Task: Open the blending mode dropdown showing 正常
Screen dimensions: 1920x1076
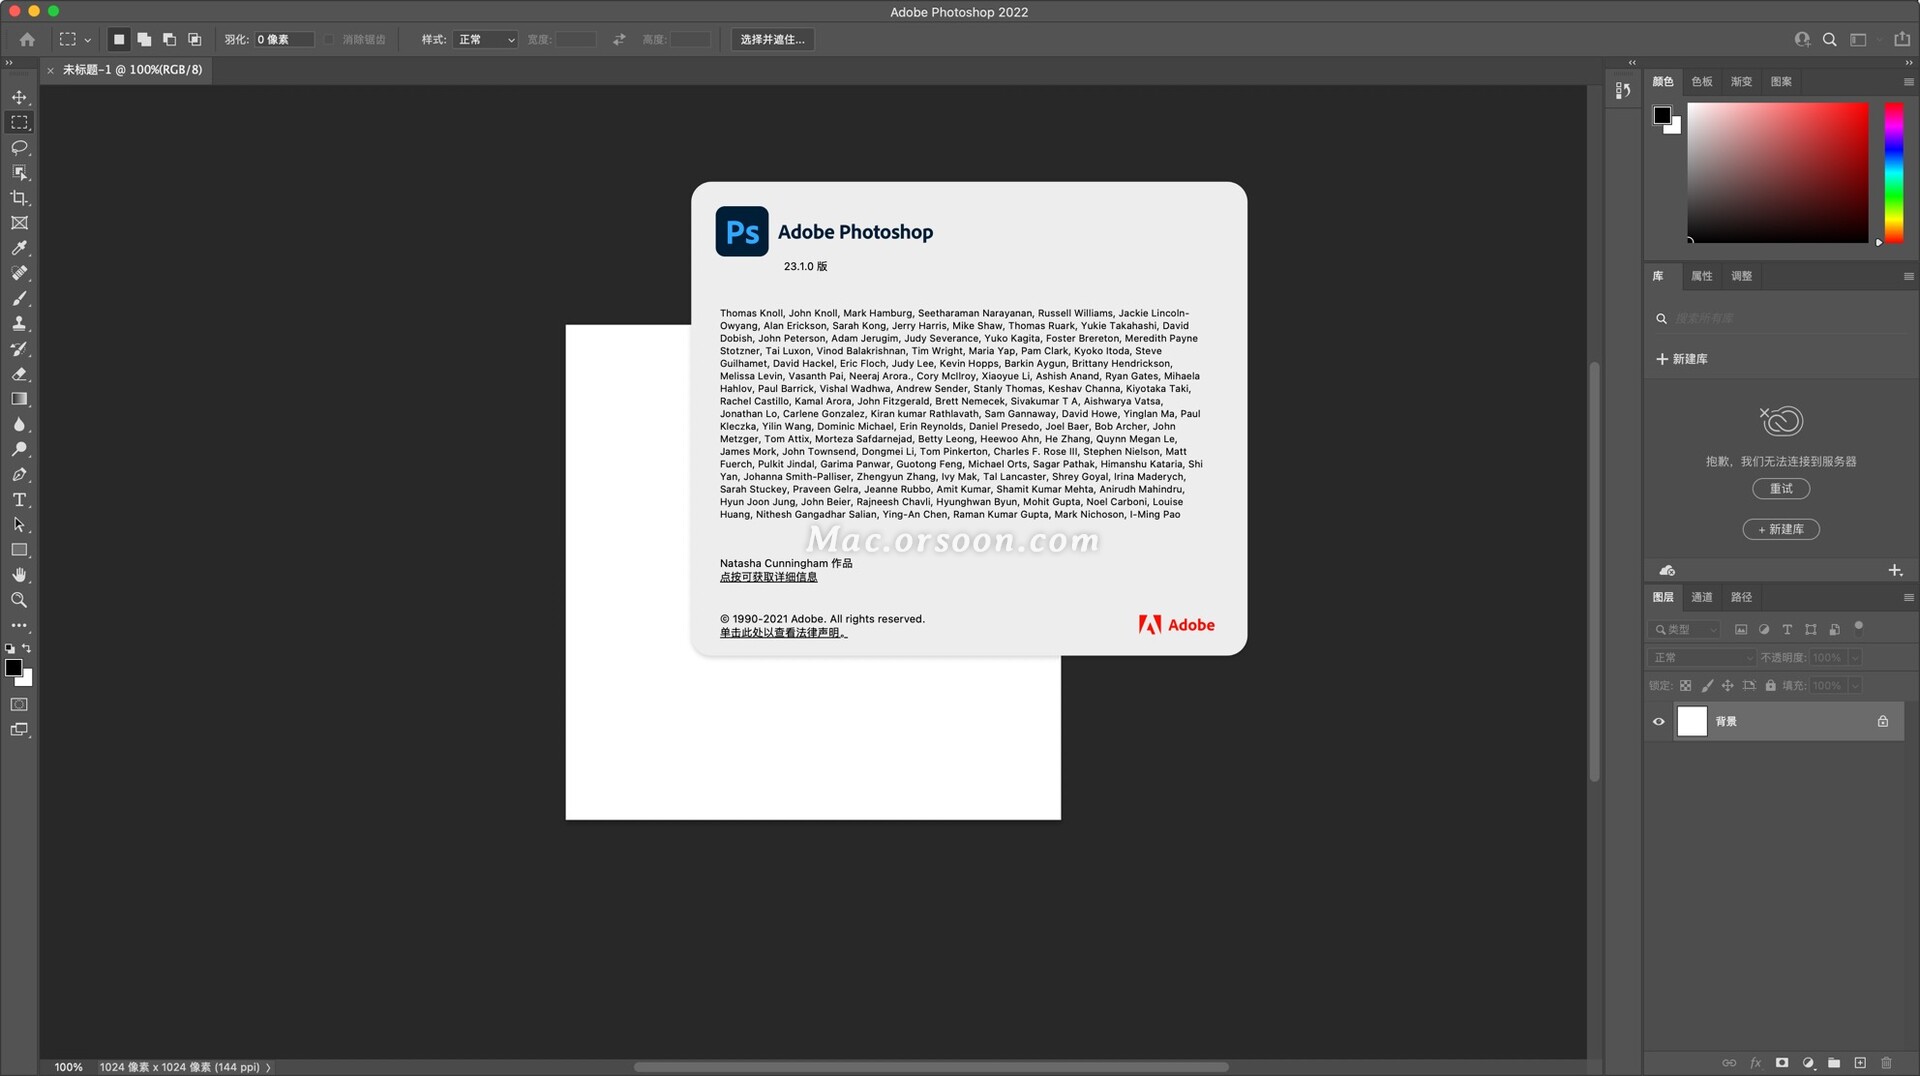Action: point(1700,657)
